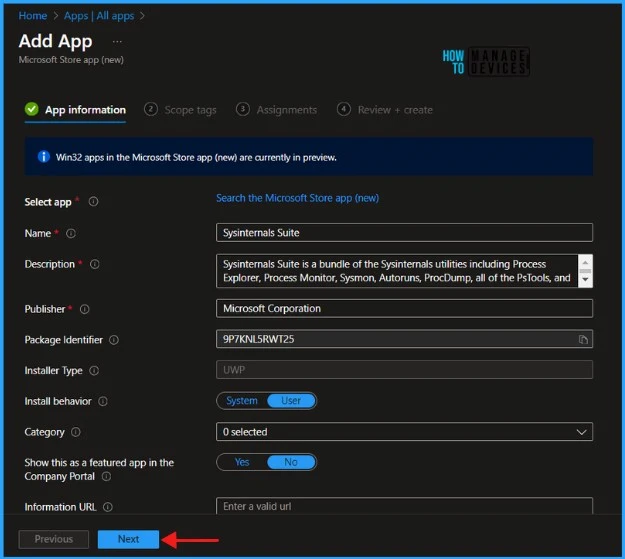
Task: Click the info icon next to Install behavior
Action: [x=103, y=401]
